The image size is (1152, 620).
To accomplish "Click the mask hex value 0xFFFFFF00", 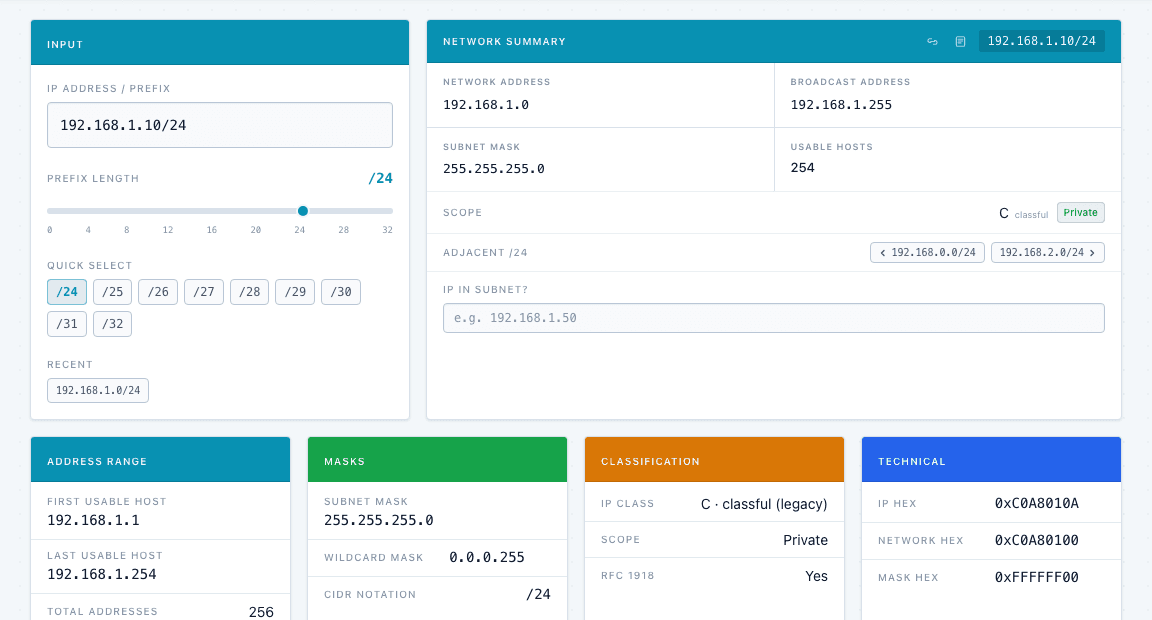I will [1037, 577].
